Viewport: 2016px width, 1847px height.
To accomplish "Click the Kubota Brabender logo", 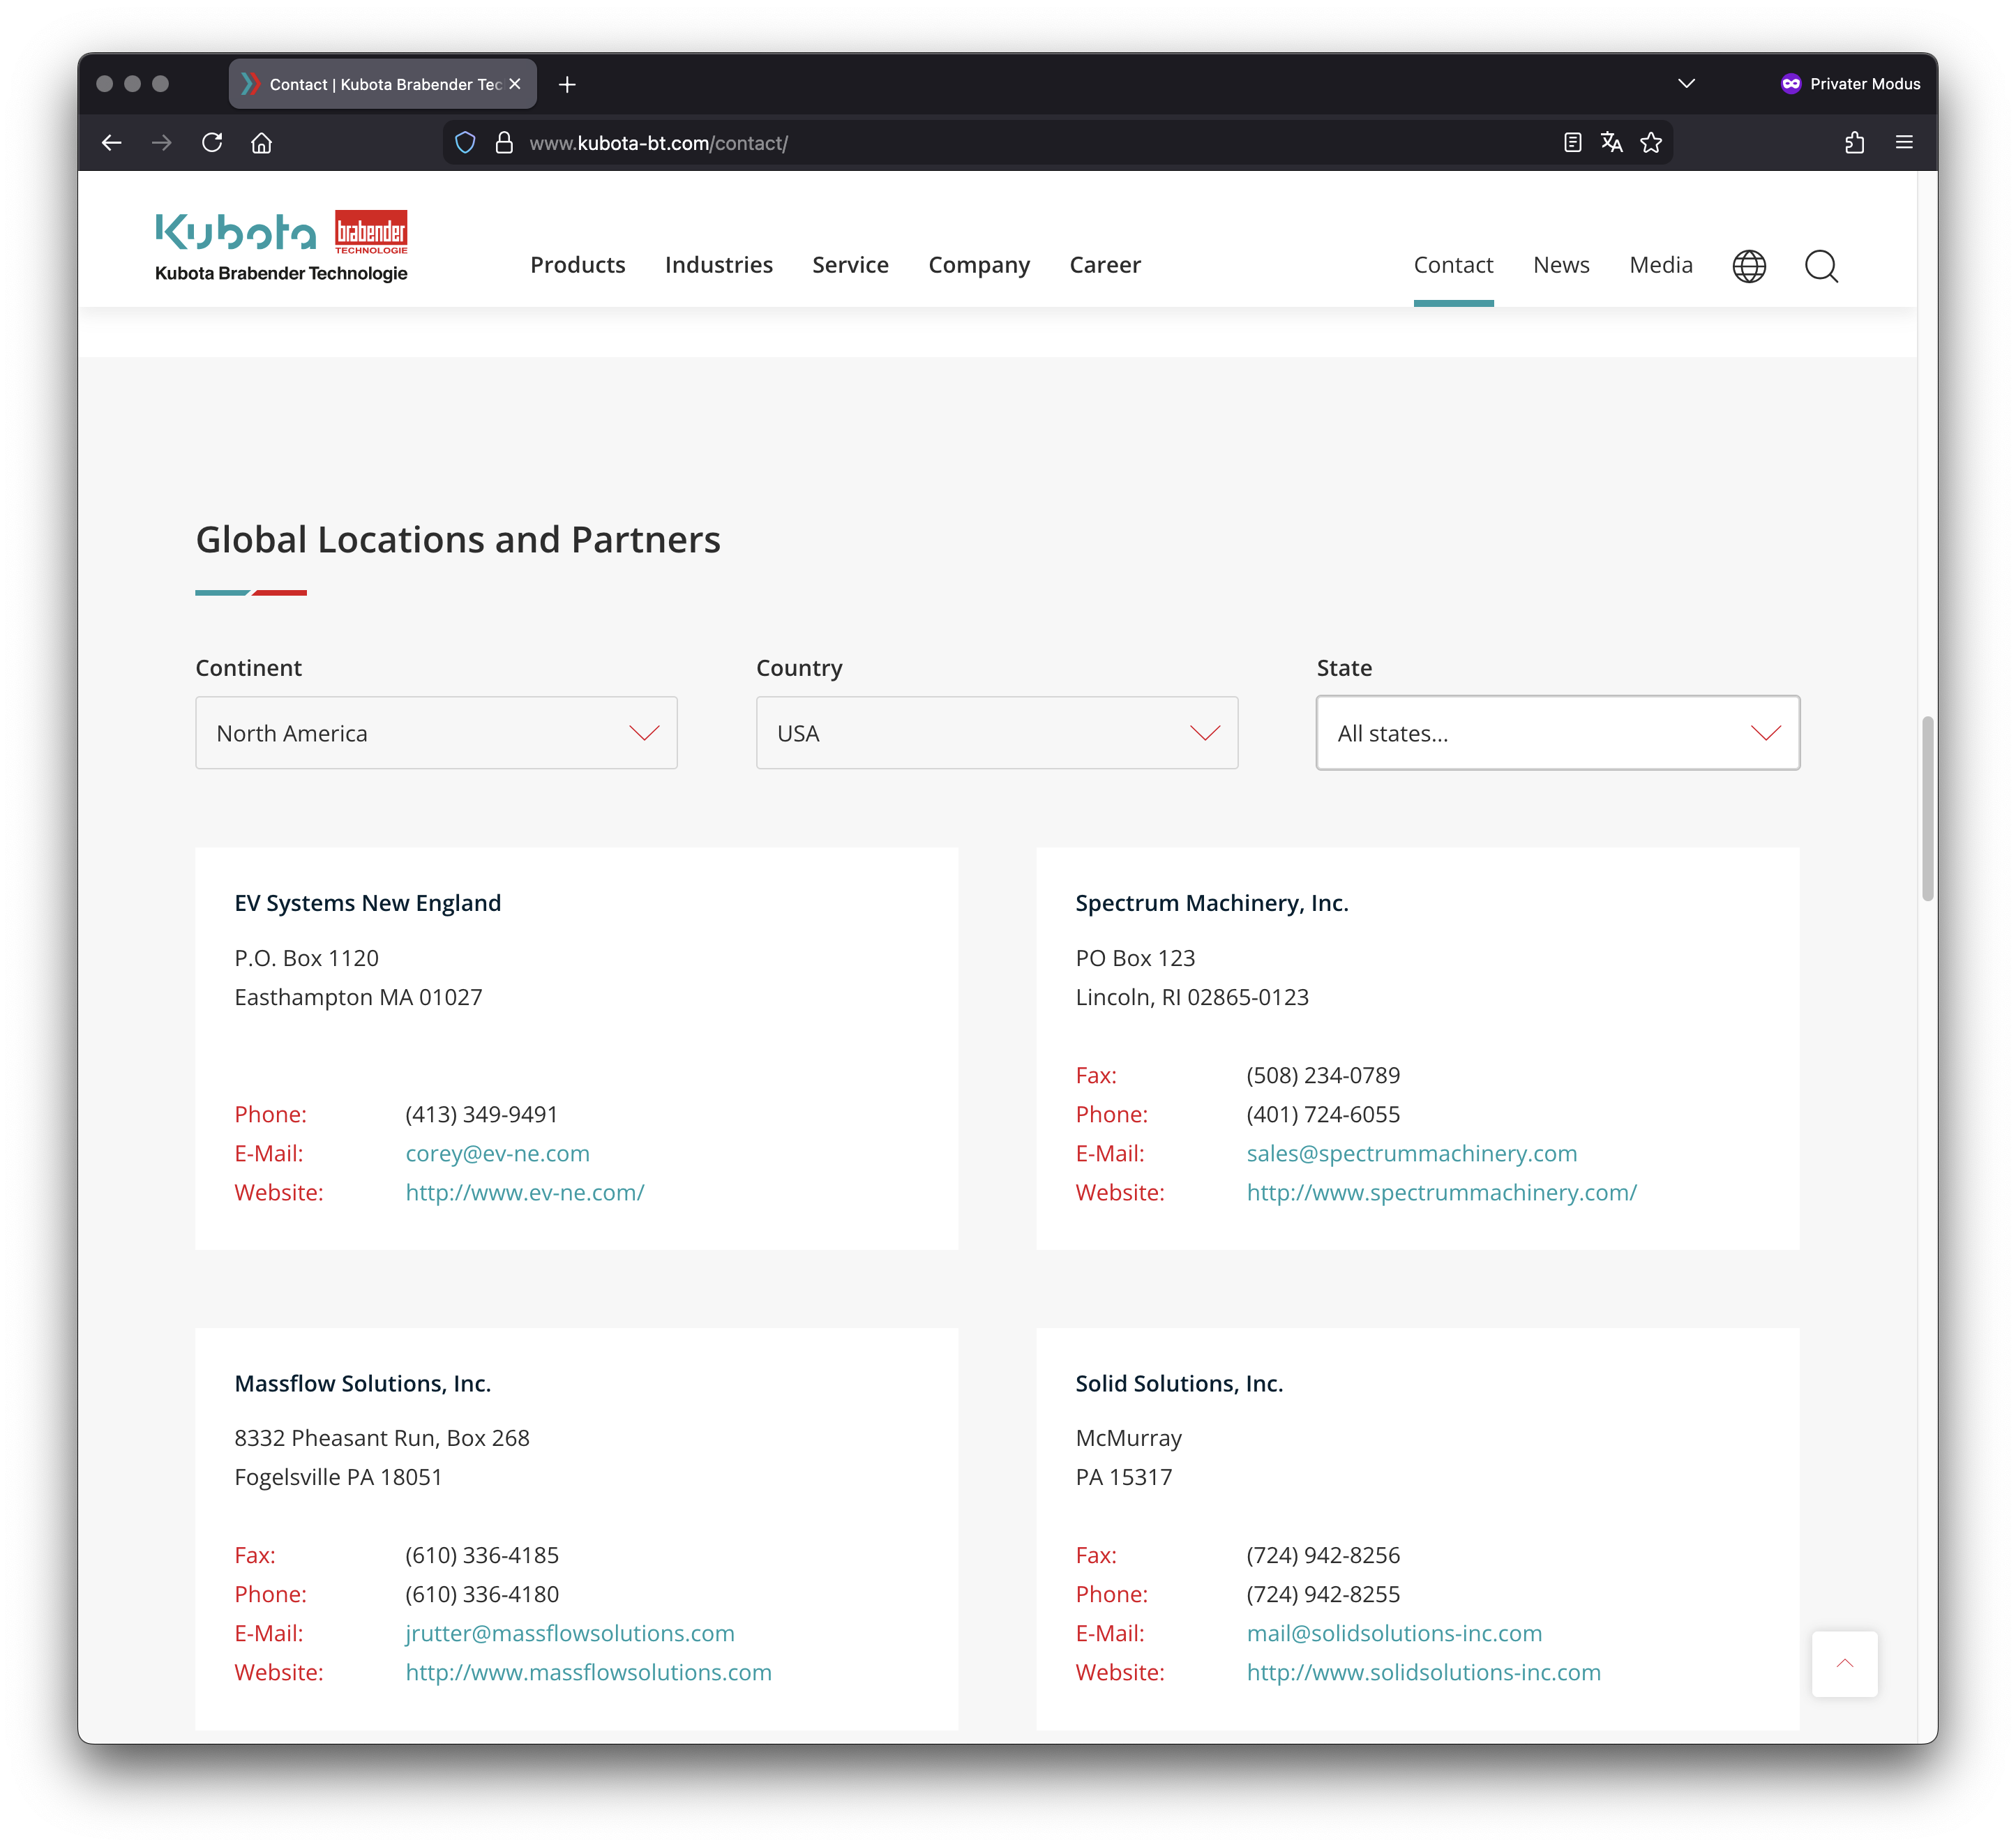I will (x=281, y=246).
